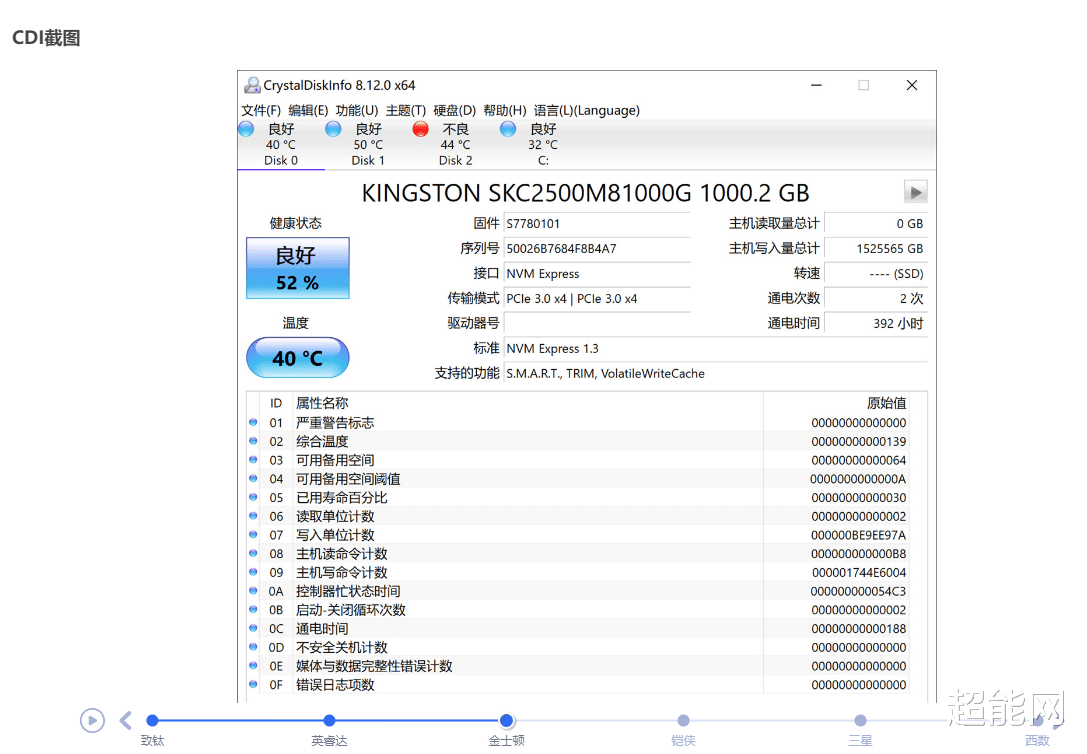Open the 编辑(E) menu
This screenshot has height=754, width=1087.
[308, 110]
